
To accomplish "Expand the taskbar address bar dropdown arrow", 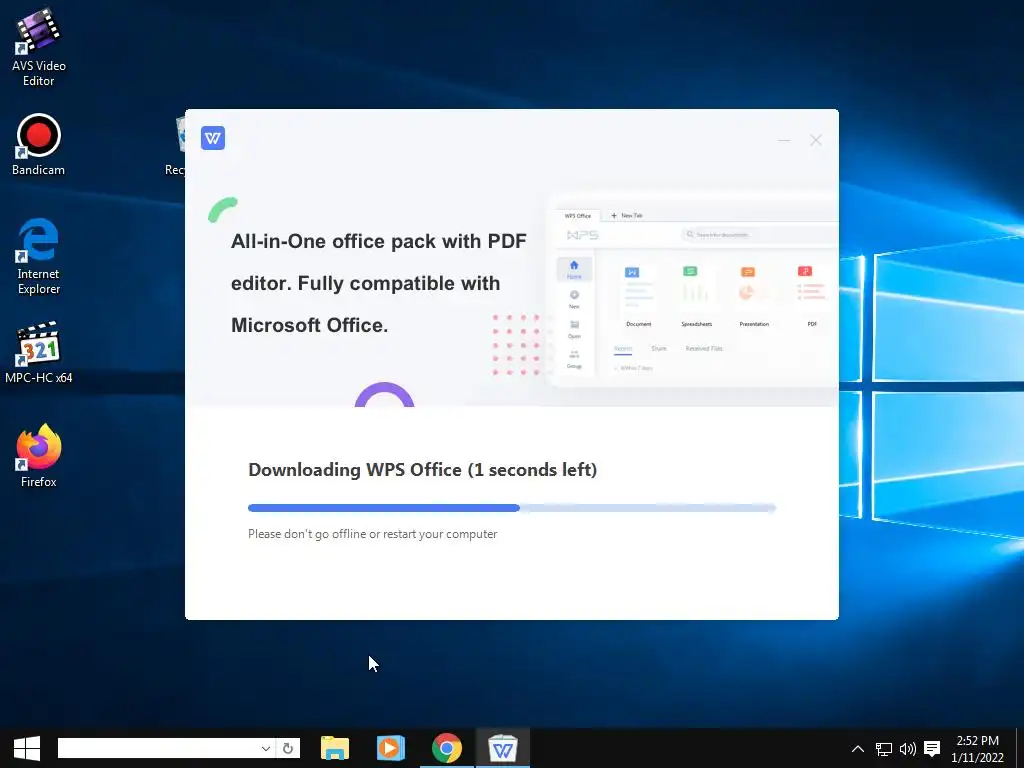I will click(265, 748).
